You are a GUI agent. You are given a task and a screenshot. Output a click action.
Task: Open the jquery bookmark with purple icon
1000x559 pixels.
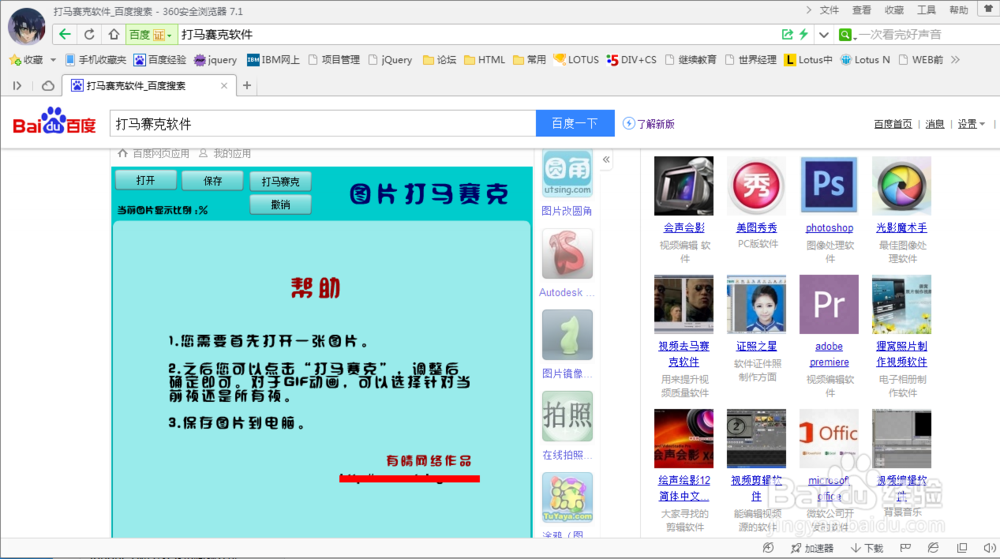click(216, 60)
